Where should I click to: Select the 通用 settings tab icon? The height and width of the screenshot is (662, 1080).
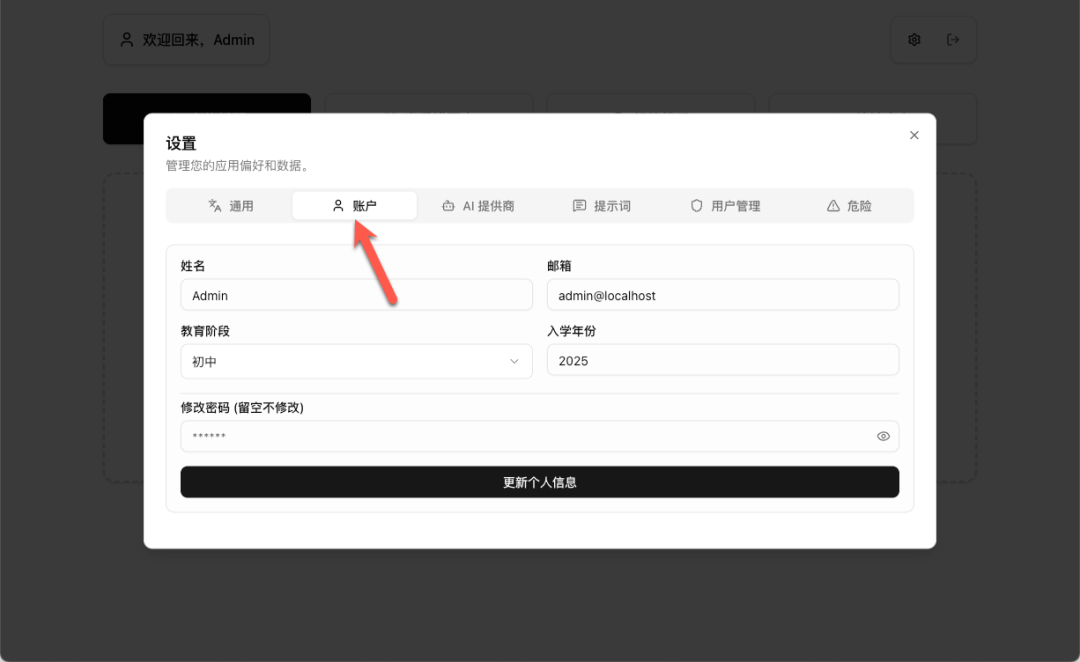click(214, 205)
